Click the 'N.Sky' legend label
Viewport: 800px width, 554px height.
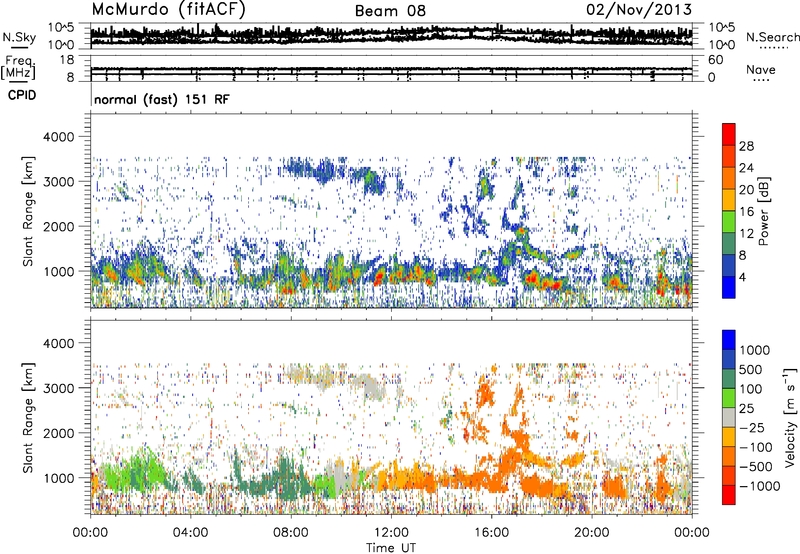click(19, 37)
